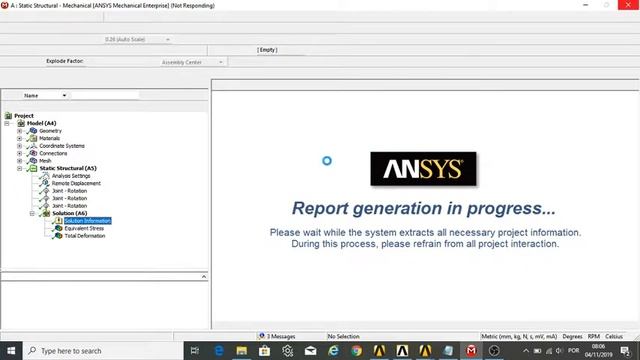
Task: Click the Remote Displacement icon
Action: (x=45, y=183)
